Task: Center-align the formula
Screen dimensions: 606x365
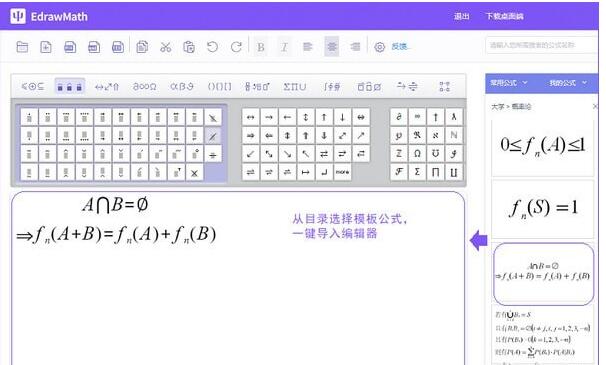Action: tap(332, 47)
